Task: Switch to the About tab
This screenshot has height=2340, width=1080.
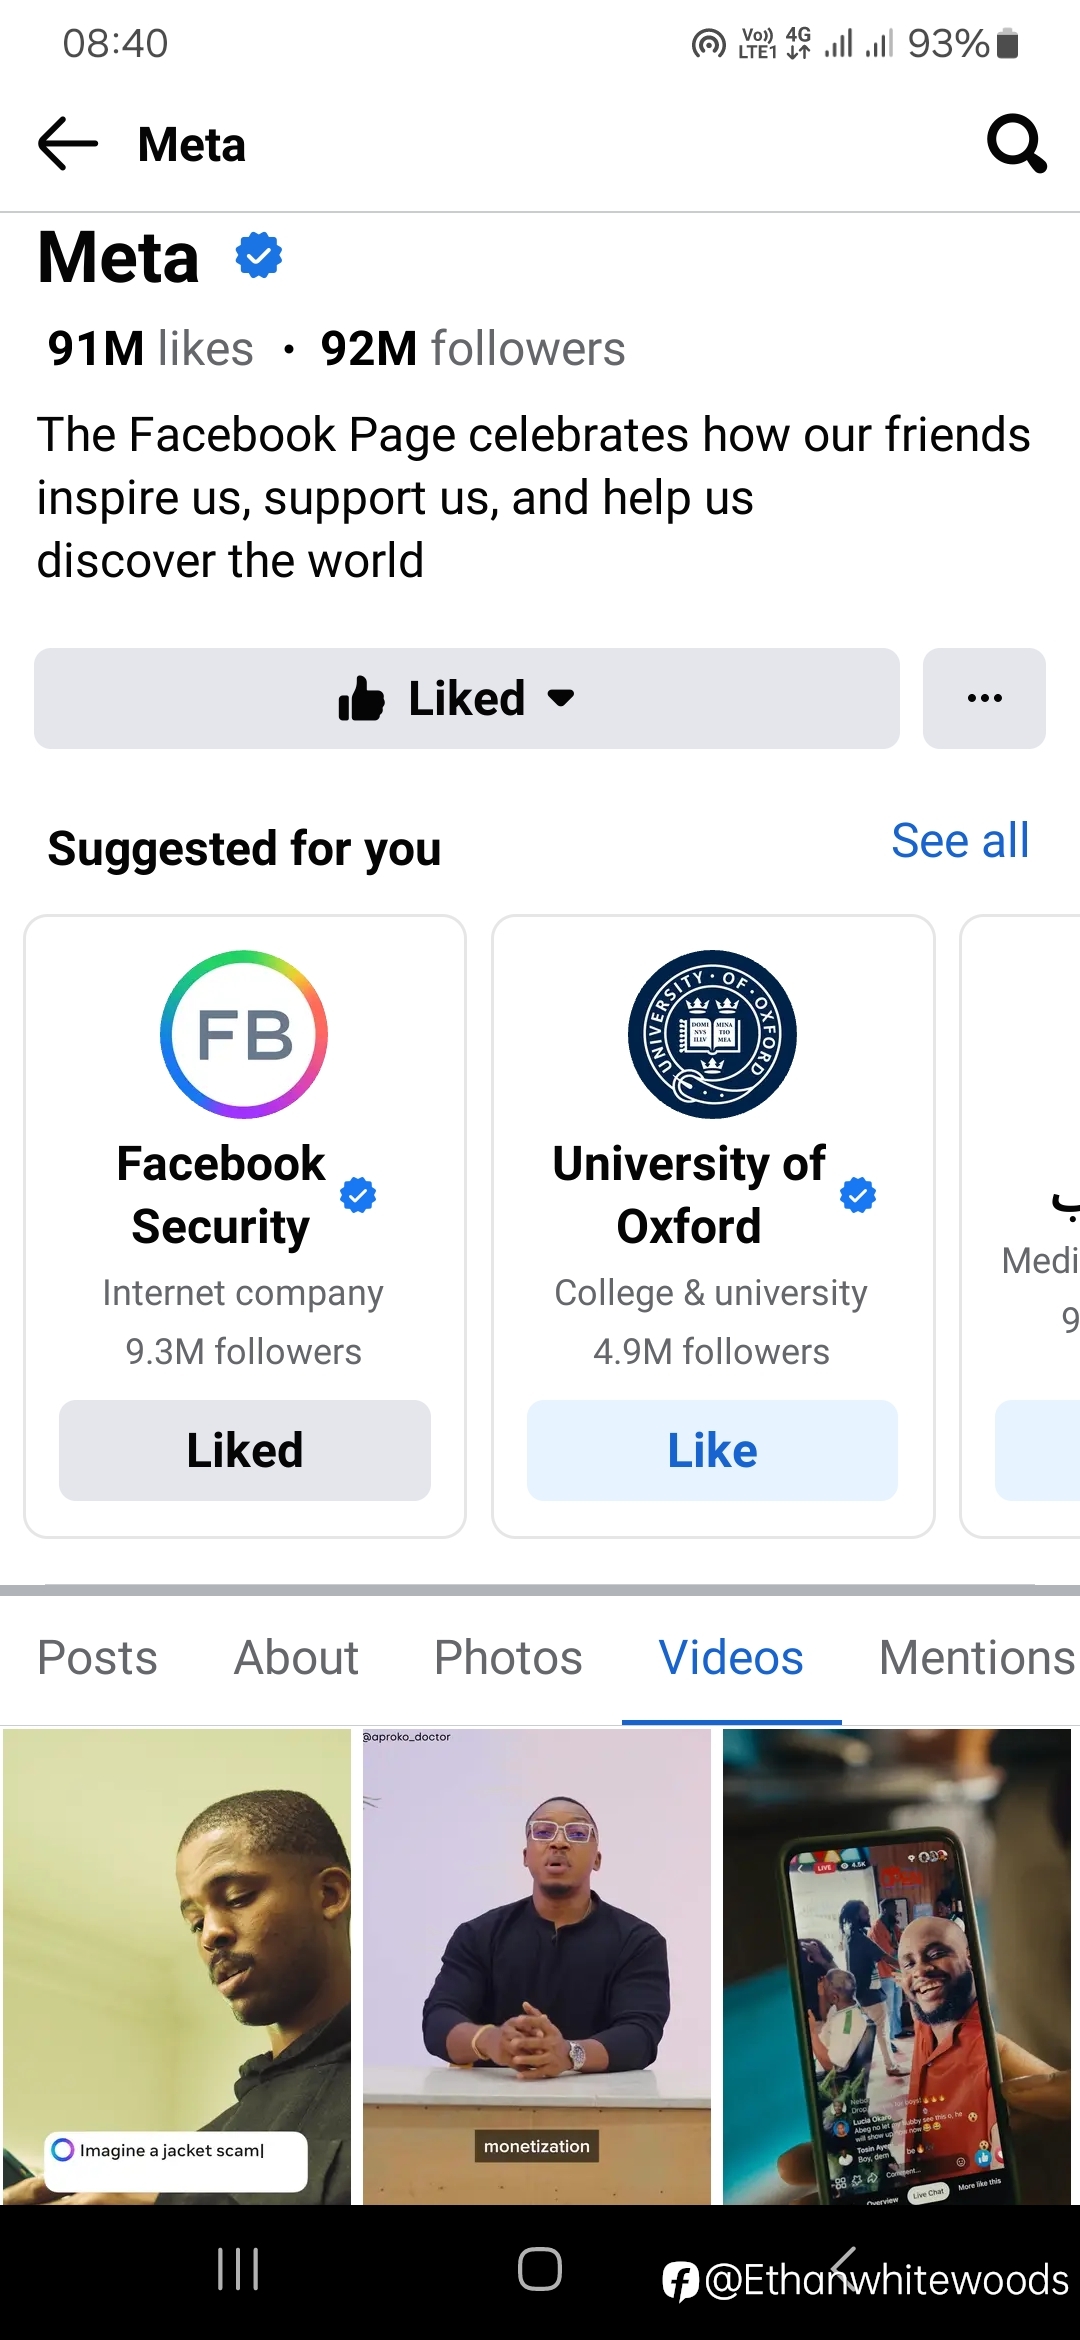Action: click(296, 1657)
